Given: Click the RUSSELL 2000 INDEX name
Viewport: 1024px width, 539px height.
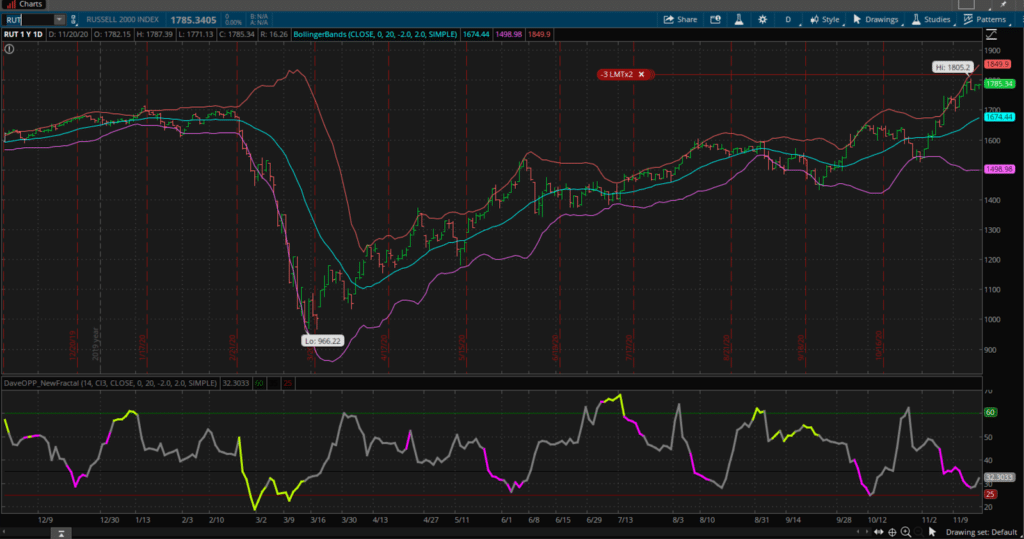Looking at the screenshot, I should (x=122, y=20).
